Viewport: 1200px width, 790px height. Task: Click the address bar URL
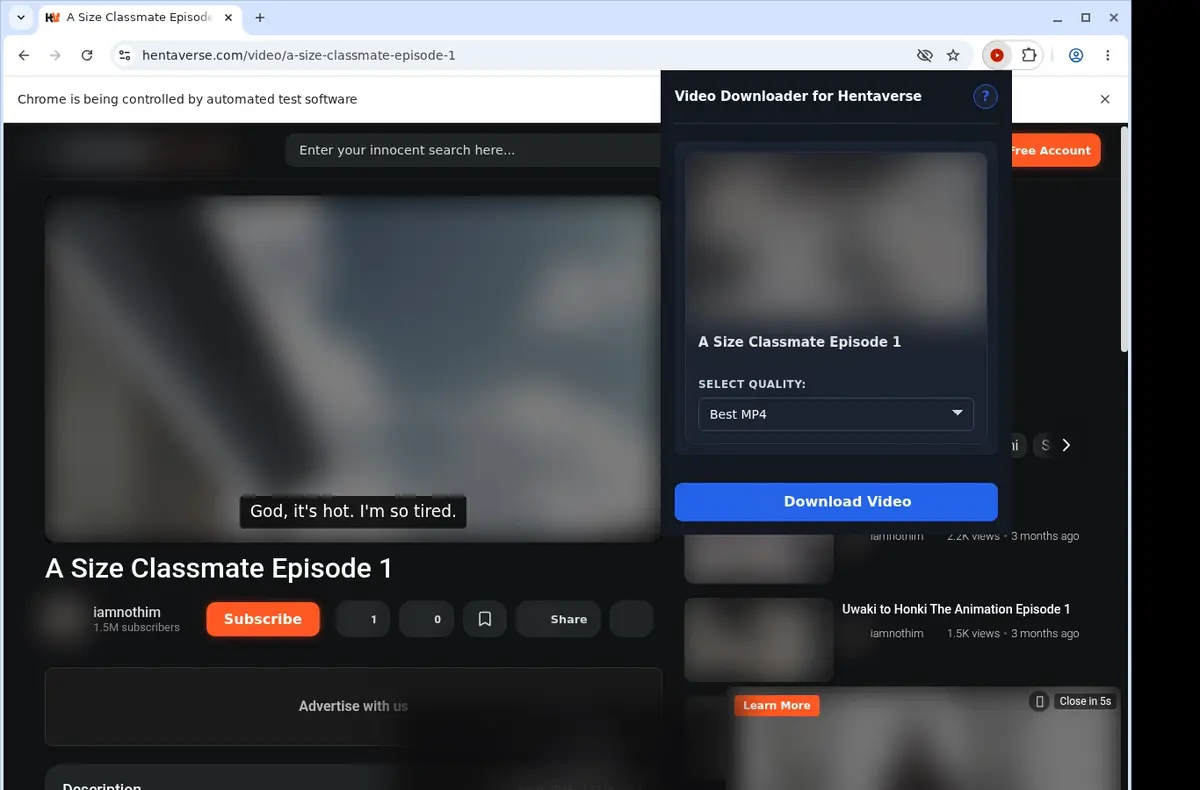[299, 56]
